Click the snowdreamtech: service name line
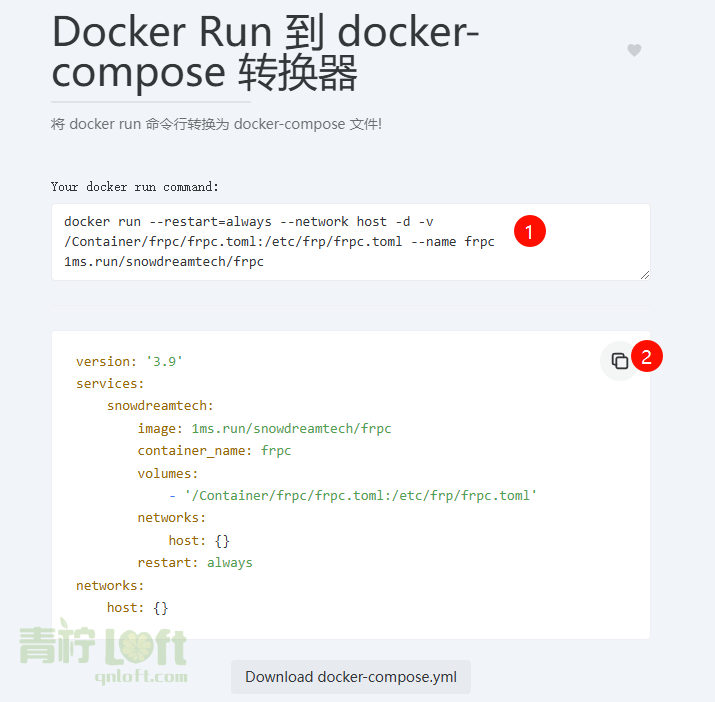 tap(160, 406)
